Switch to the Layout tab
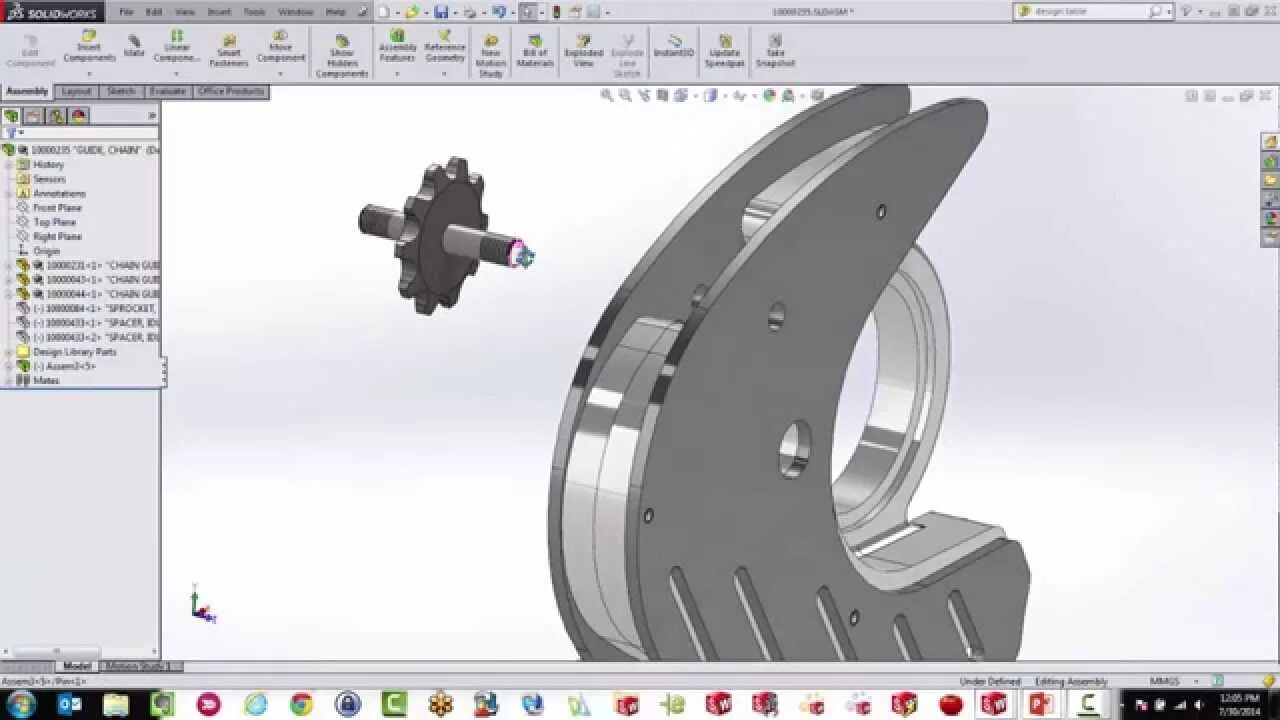 pyautogui.click(x=76, y=91)
